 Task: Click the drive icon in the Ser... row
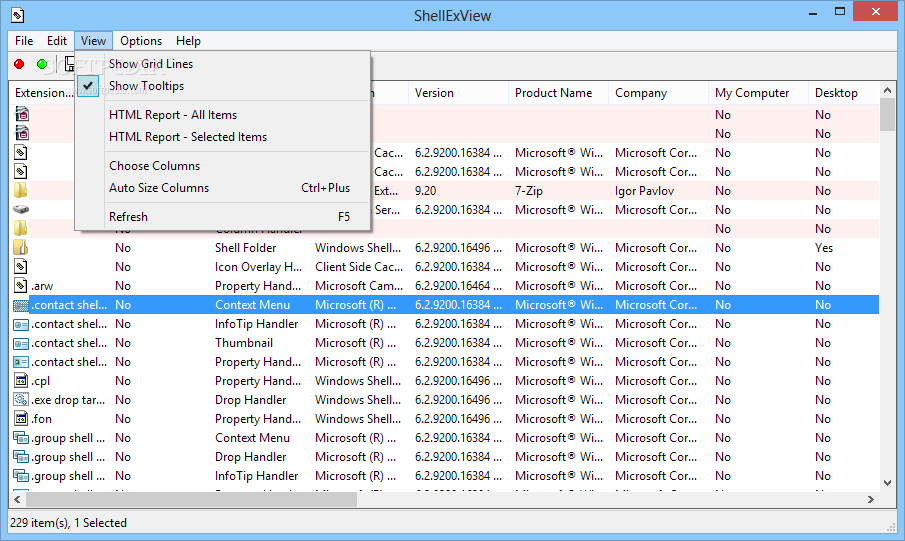tap(21, 210)
